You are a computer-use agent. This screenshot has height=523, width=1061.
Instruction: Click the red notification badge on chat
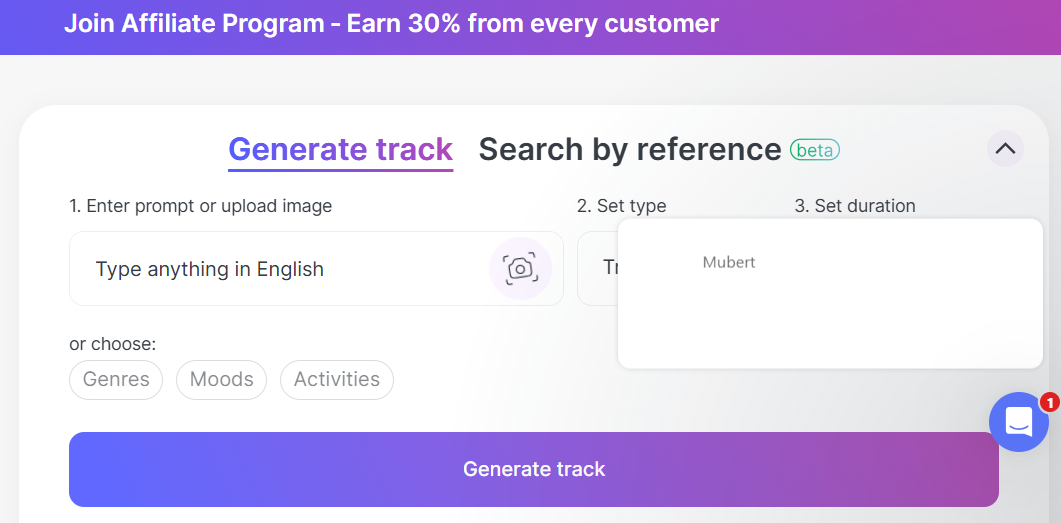click(x=1048, y=403)
